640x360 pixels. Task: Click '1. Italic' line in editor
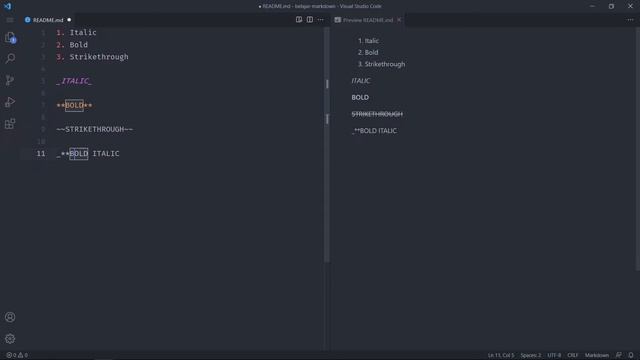(x=76, y=33)
